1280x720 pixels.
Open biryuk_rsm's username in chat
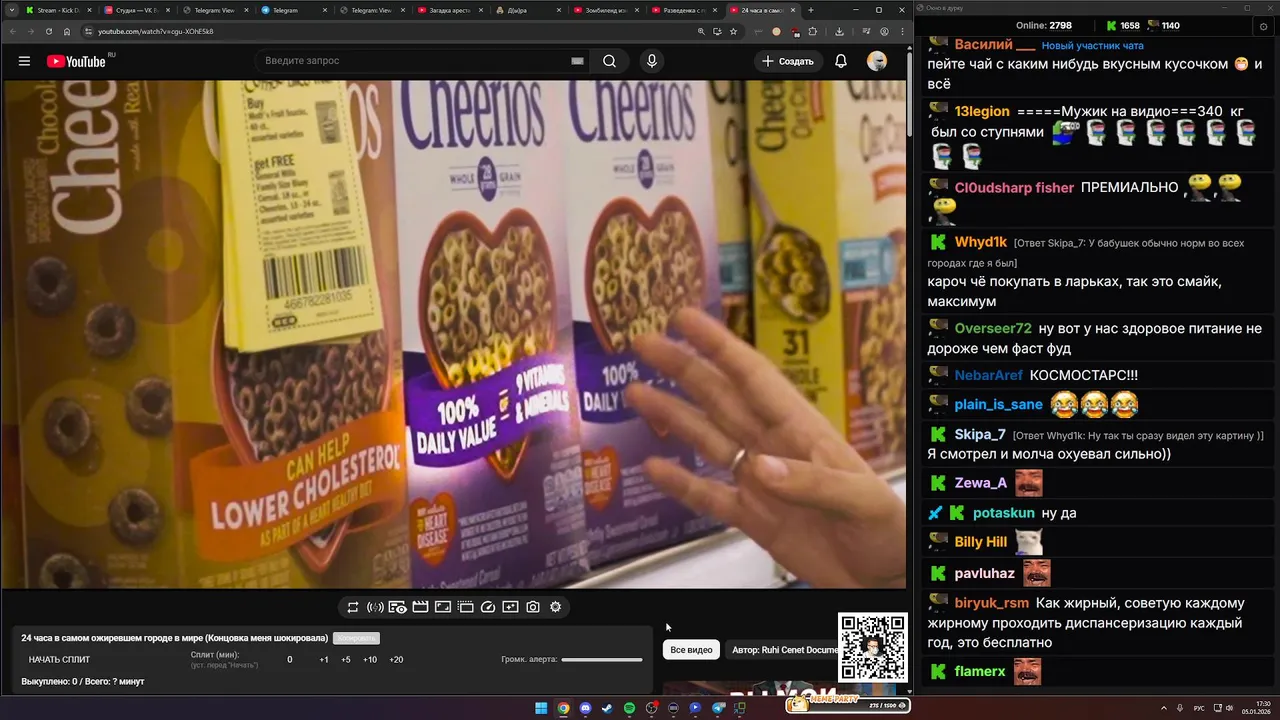[x=992, y=603]
